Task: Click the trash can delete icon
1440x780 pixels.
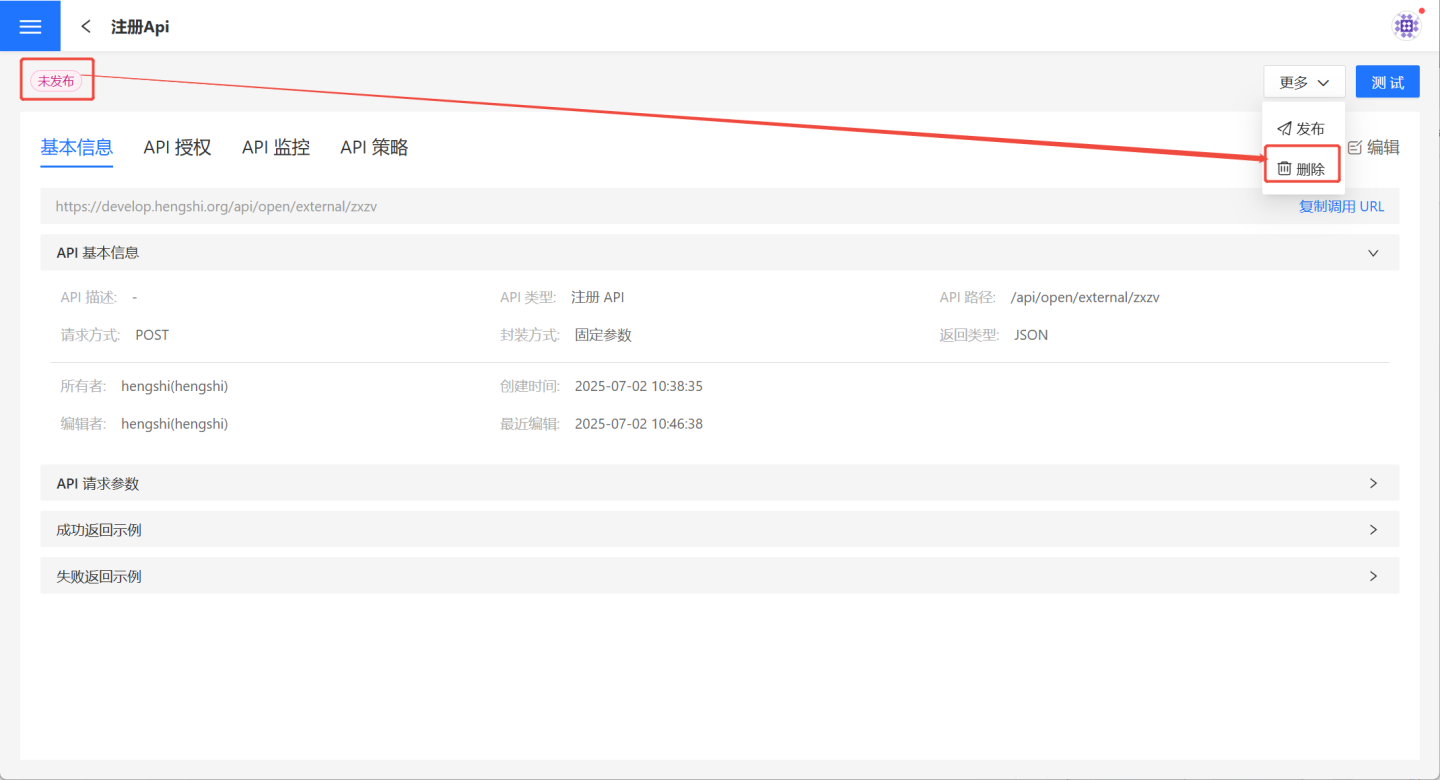Action: pos(1284,169)
